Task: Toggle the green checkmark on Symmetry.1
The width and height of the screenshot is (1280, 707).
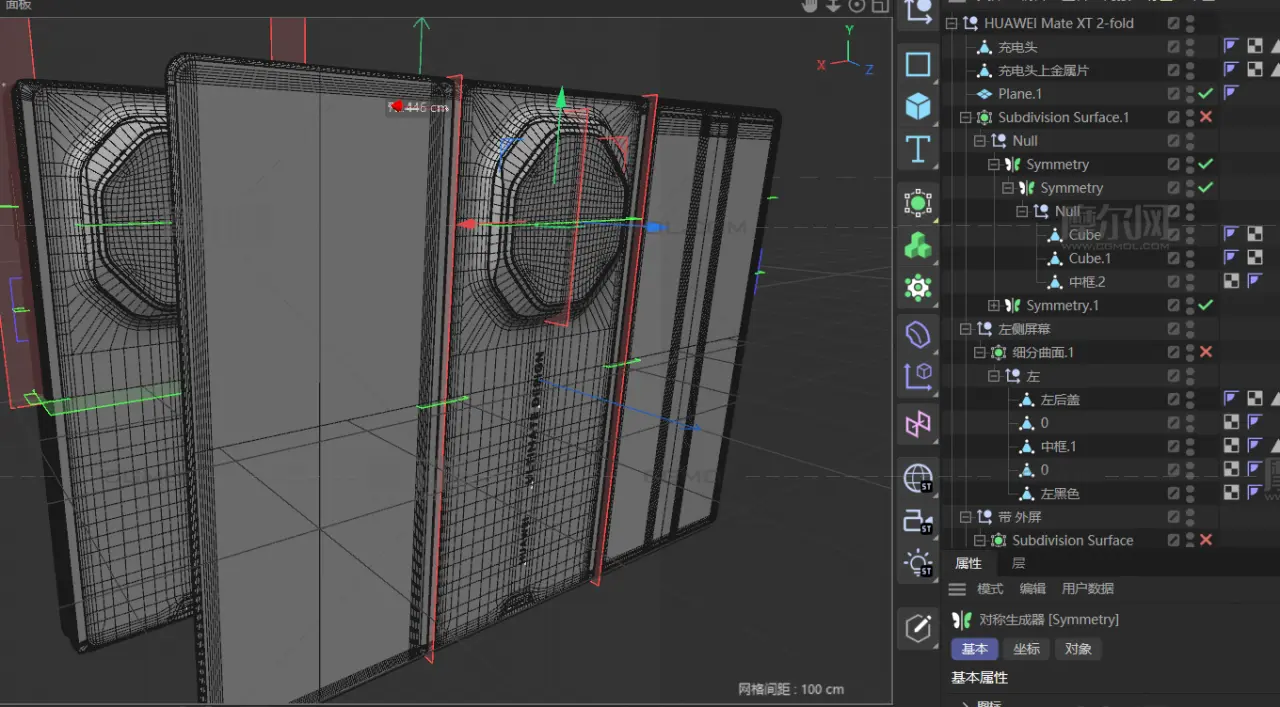Action: click(x=1206, y=305)
